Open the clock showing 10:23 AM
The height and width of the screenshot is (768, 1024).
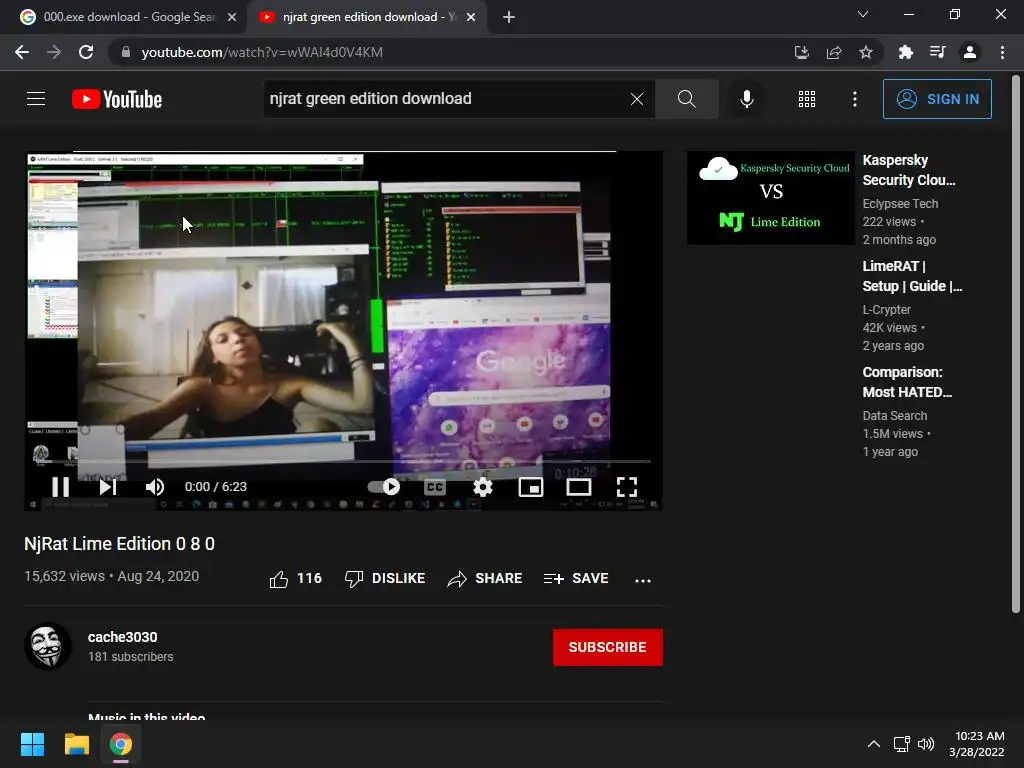click(x=976, y=744)
